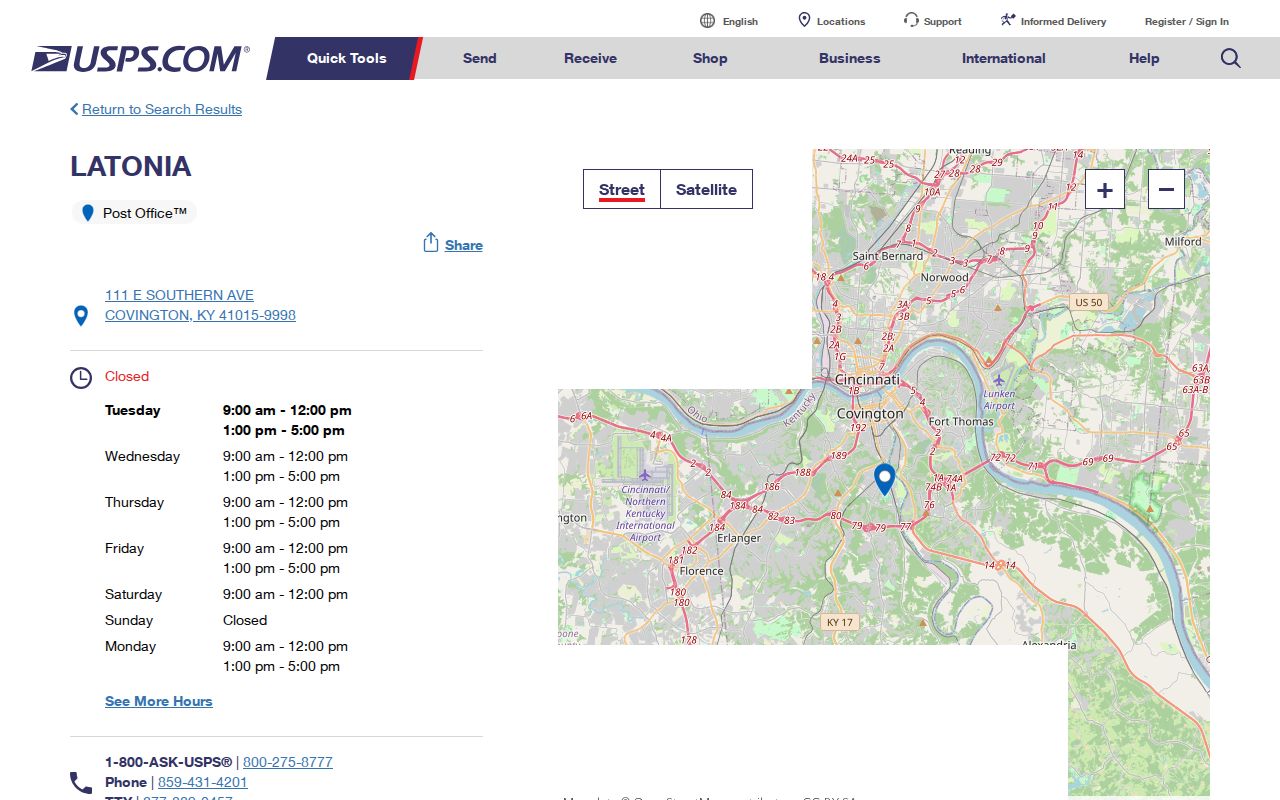Click the Cincinnati label on the map
1280x800 pixels.
(867, 380)
